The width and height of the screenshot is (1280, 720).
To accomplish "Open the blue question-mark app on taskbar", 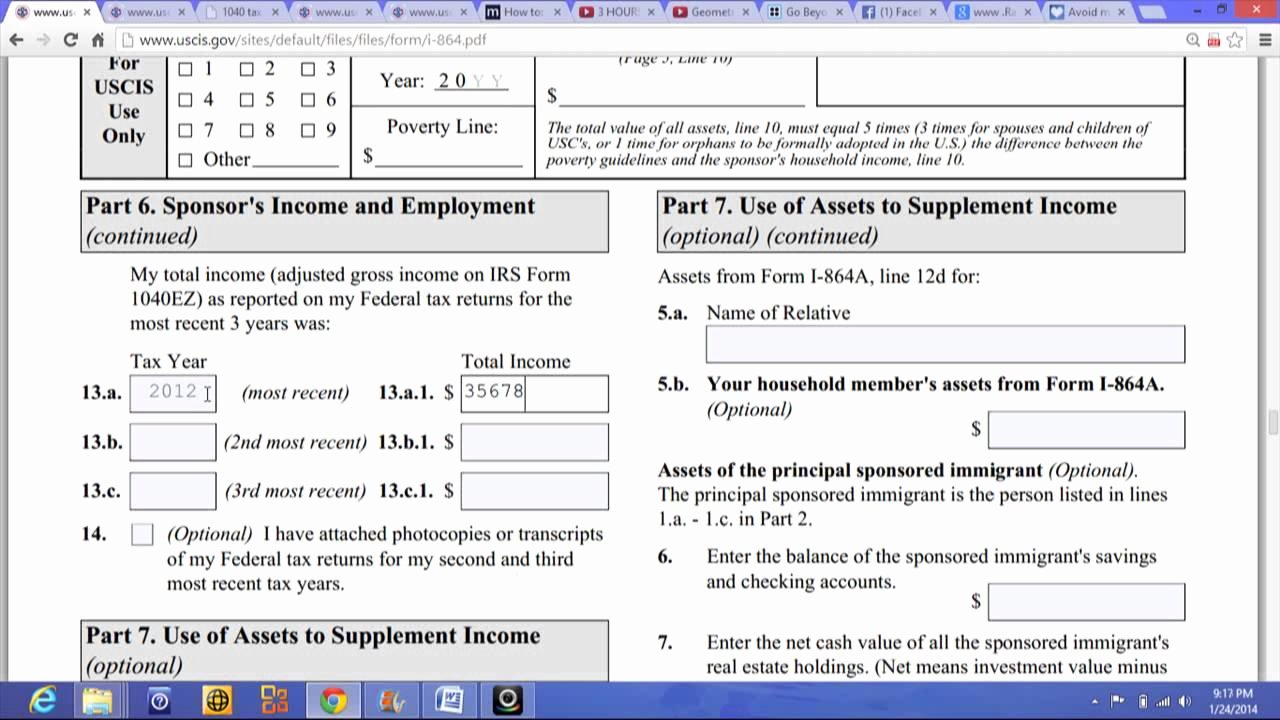I will point(159,700).
